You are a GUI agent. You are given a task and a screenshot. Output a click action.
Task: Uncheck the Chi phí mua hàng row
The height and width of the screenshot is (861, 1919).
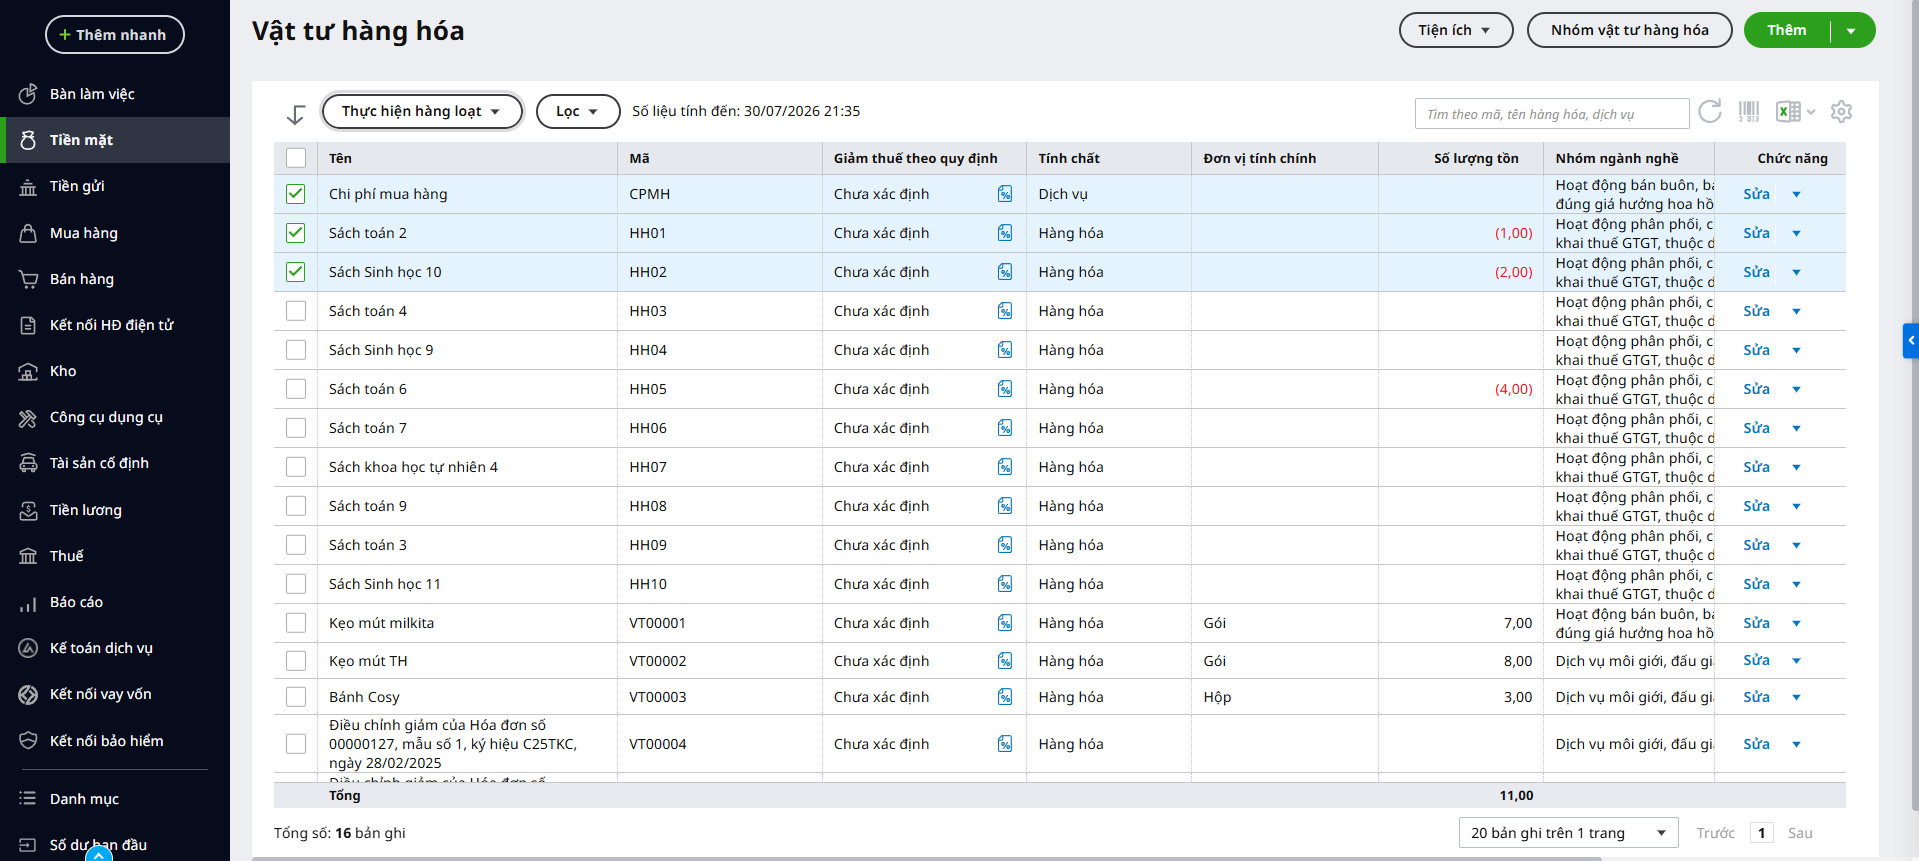[296, 194]
